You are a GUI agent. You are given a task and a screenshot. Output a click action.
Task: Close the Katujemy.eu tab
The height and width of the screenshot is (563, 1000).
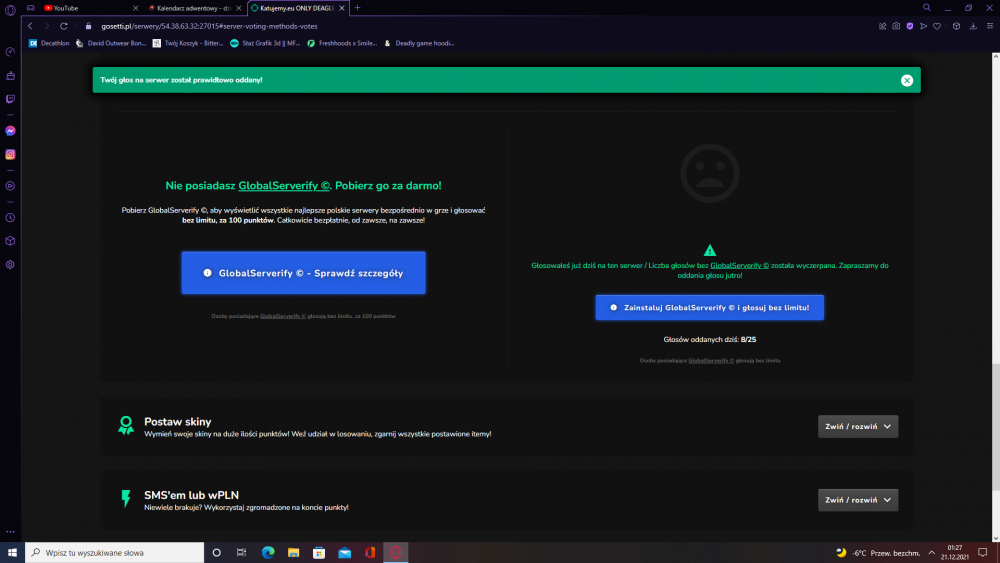click(x=342, y=8)
